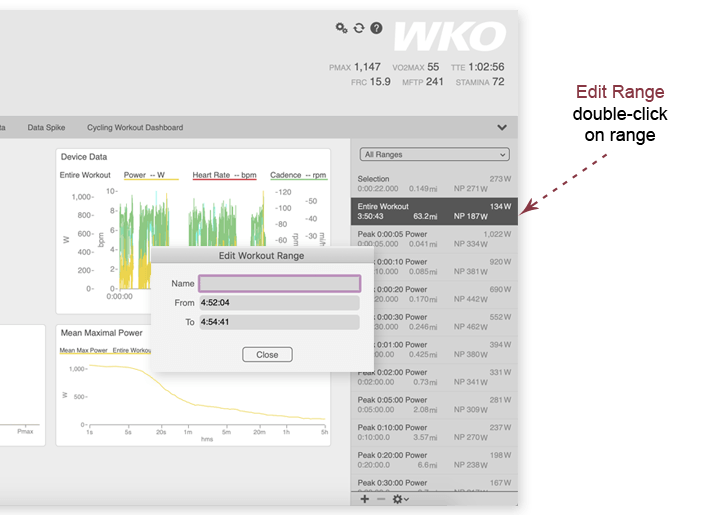
Task: Click the Heart Rate -- bpm legend
Action: coord(225,175)
